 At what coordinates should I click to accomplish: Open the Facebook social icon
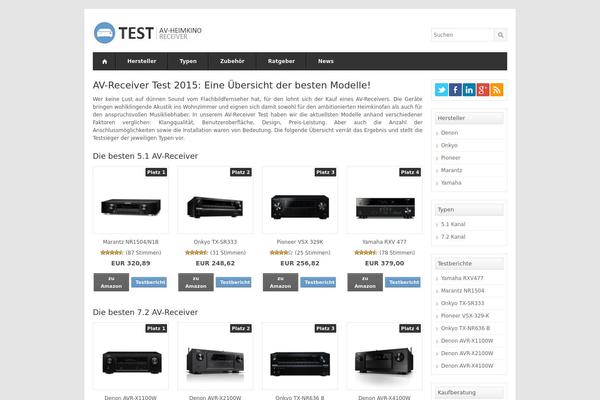455,90
